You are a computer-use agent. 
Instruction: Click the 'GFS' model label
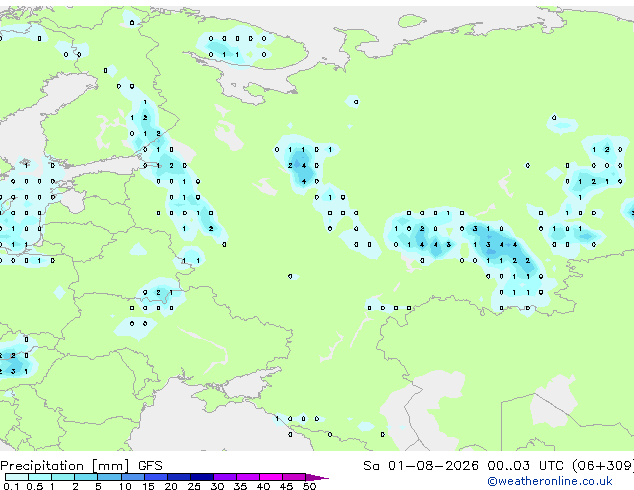coord(150,466)
